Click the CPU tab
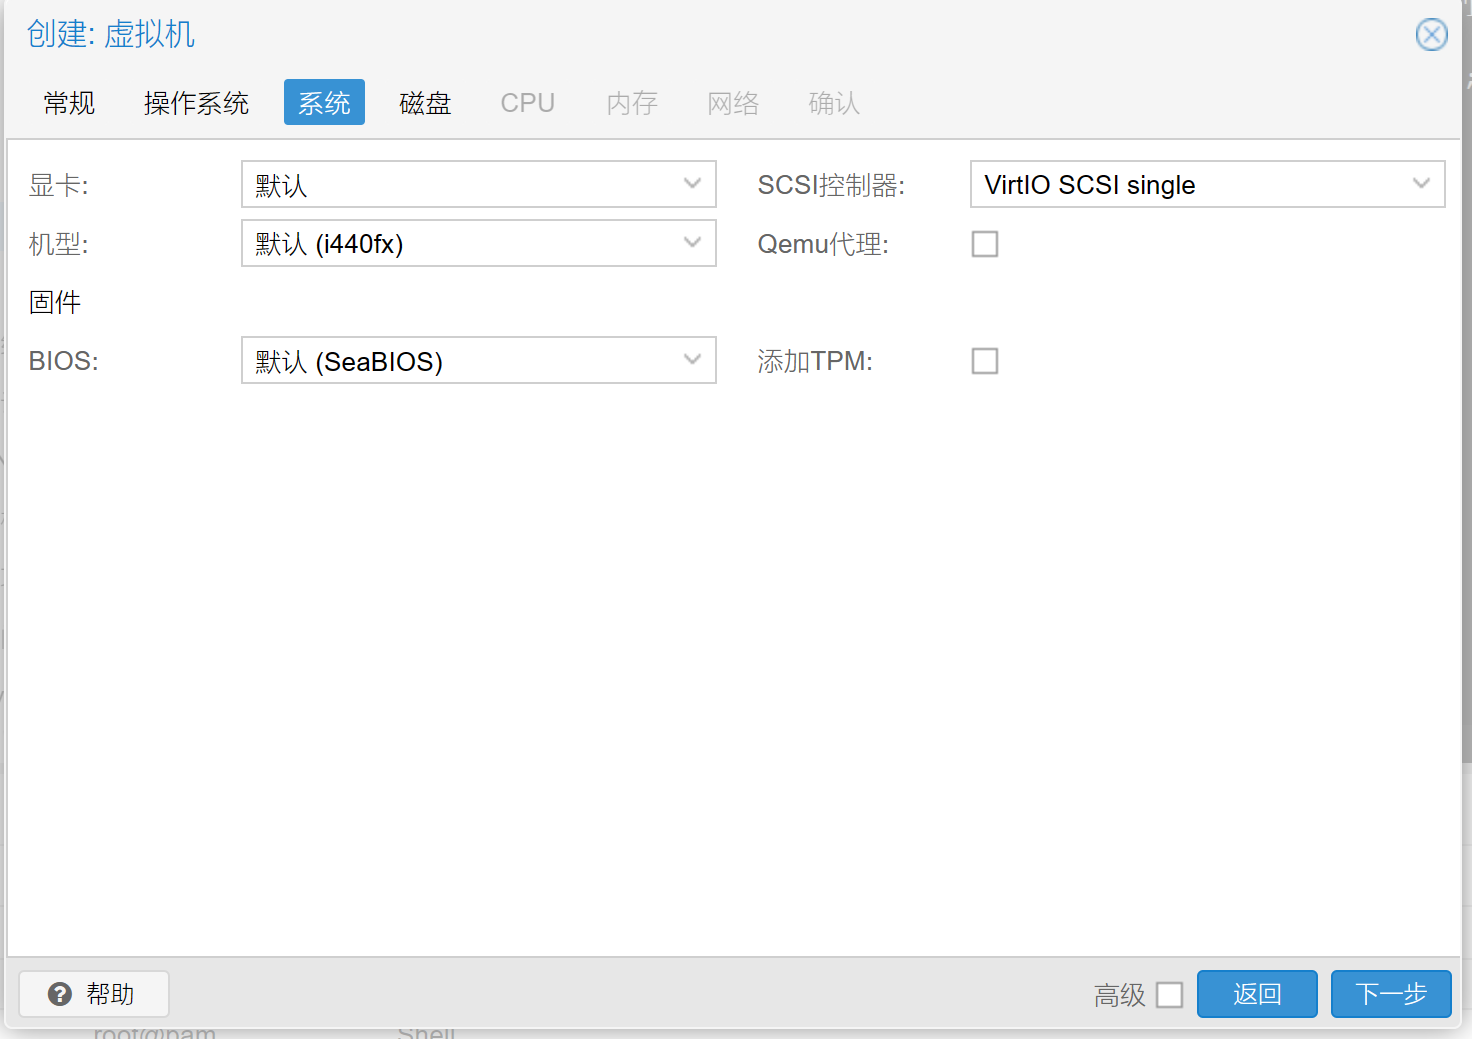The height and width of the screenshot is (1039, 1472). 527,103
